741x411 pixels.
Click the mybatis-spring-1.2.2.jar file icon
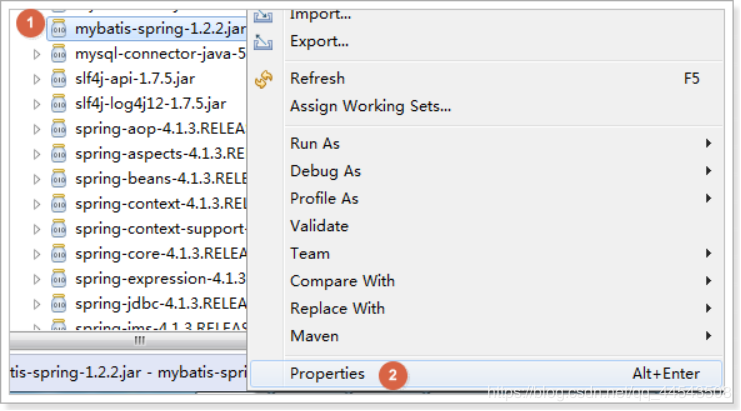point(59,28)
